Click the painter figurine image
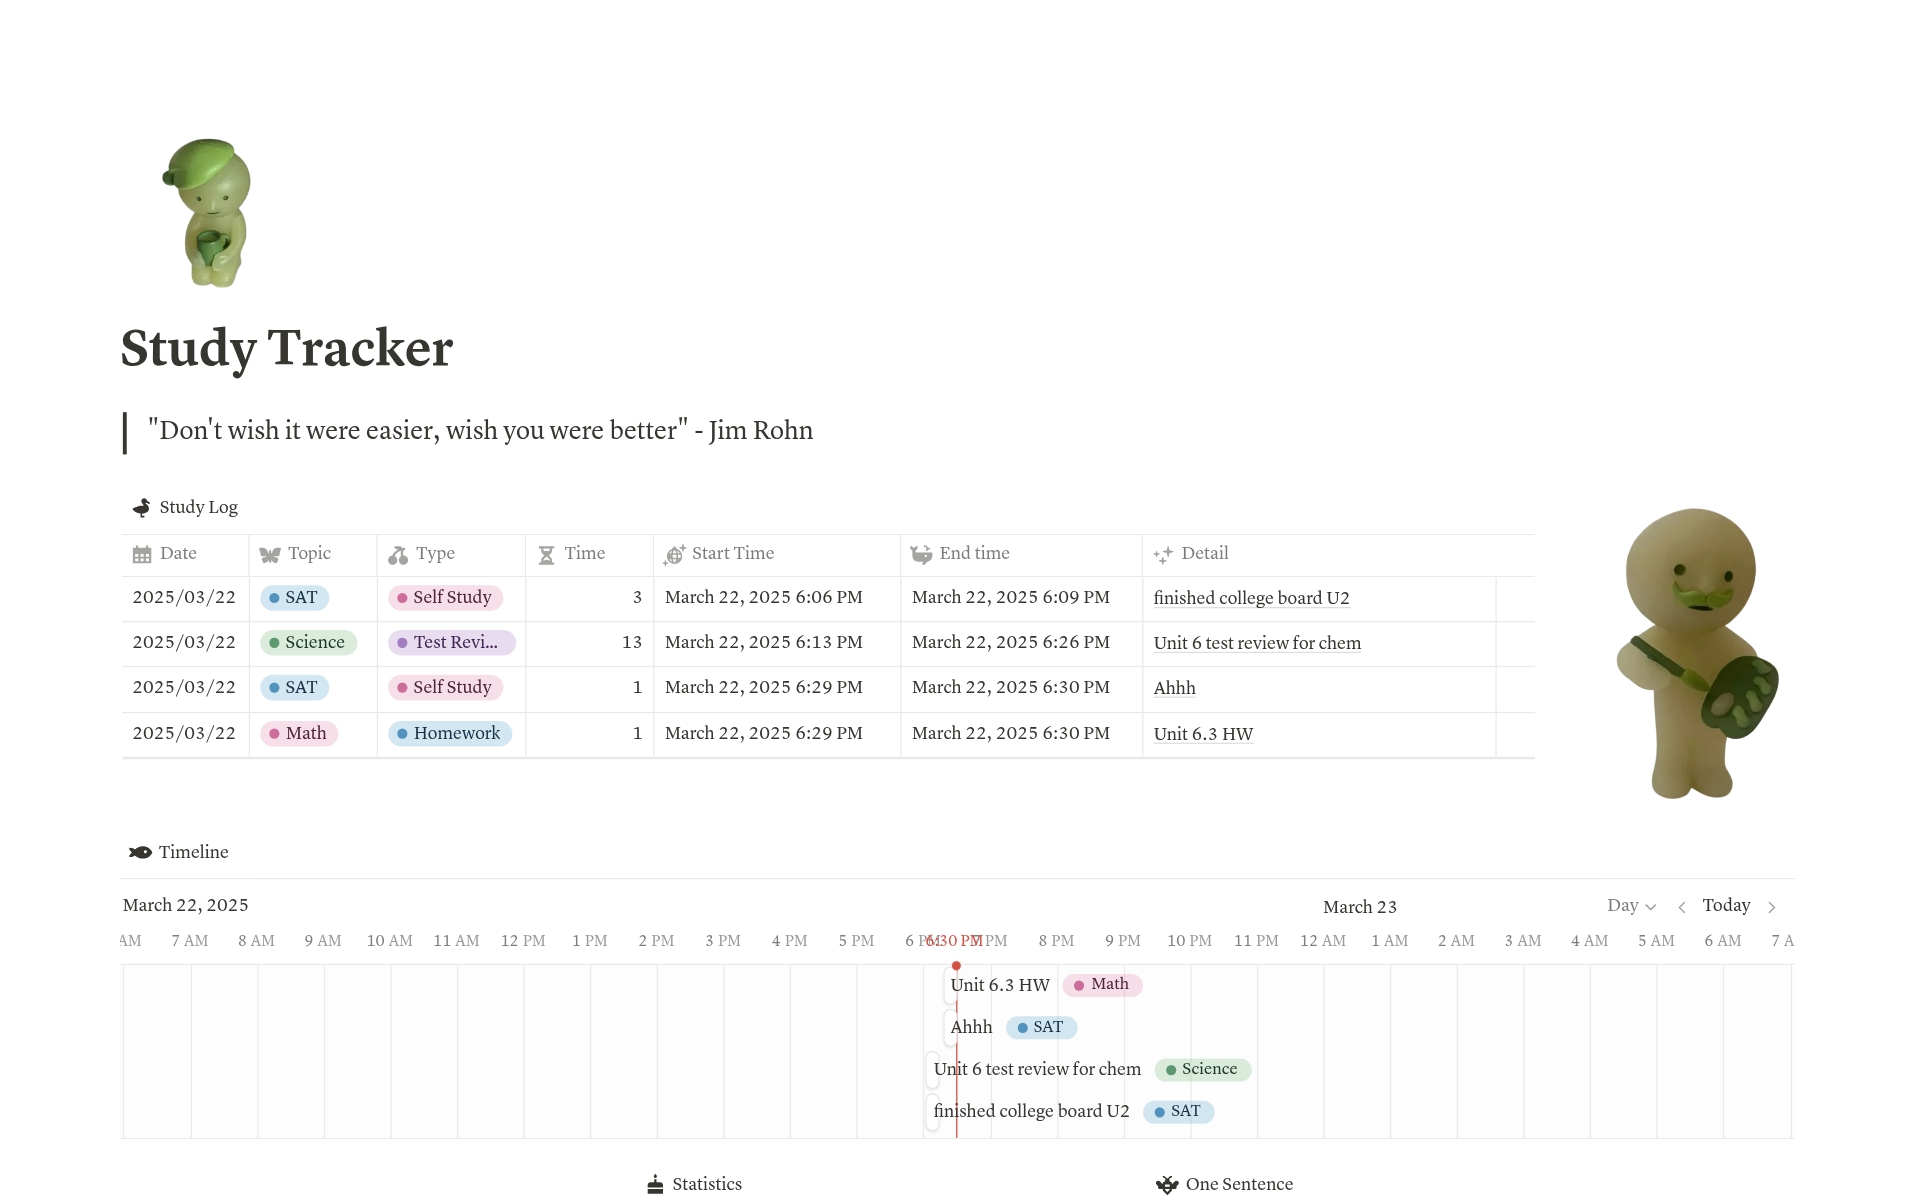Image resolution: width=1920 pixels, height=1199 pixels. tap(1696, 653)
